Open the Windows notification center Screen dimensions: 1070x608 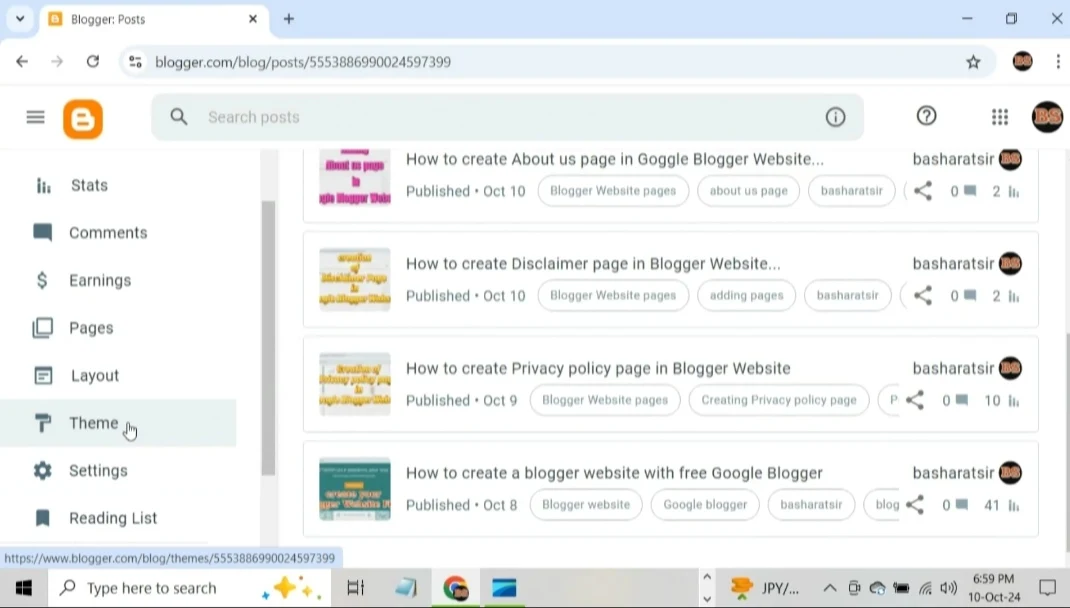tap(1047, 588)
